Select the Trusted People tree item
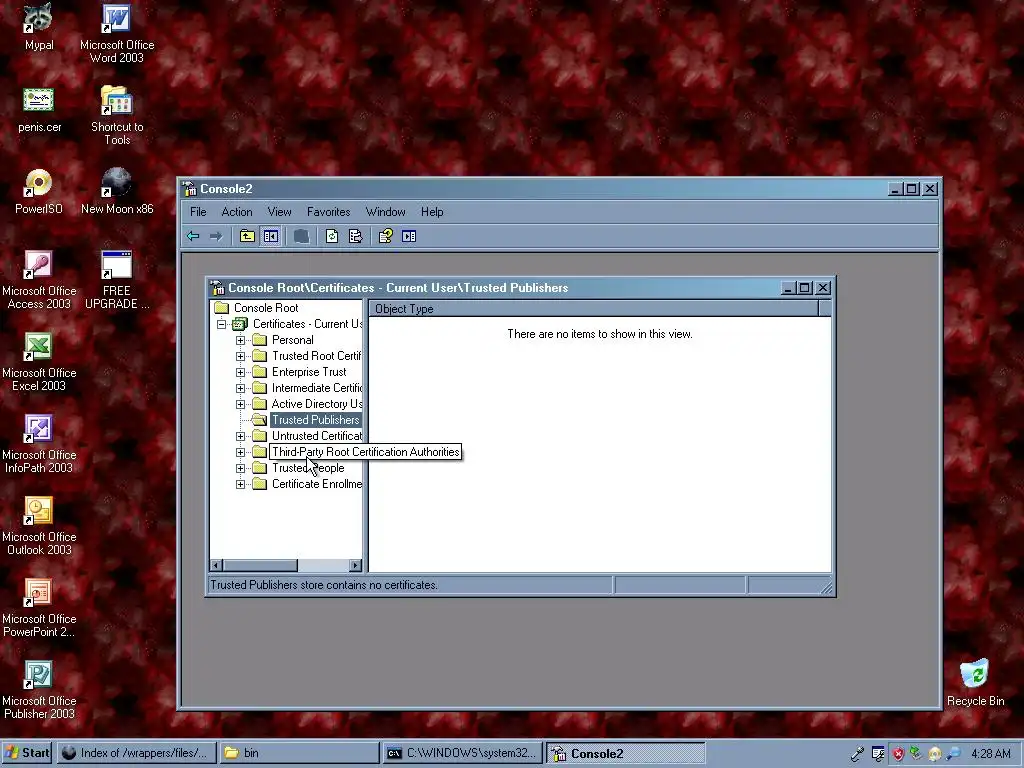The width and height of the screenshot is (1024, 768). (308, 468)
